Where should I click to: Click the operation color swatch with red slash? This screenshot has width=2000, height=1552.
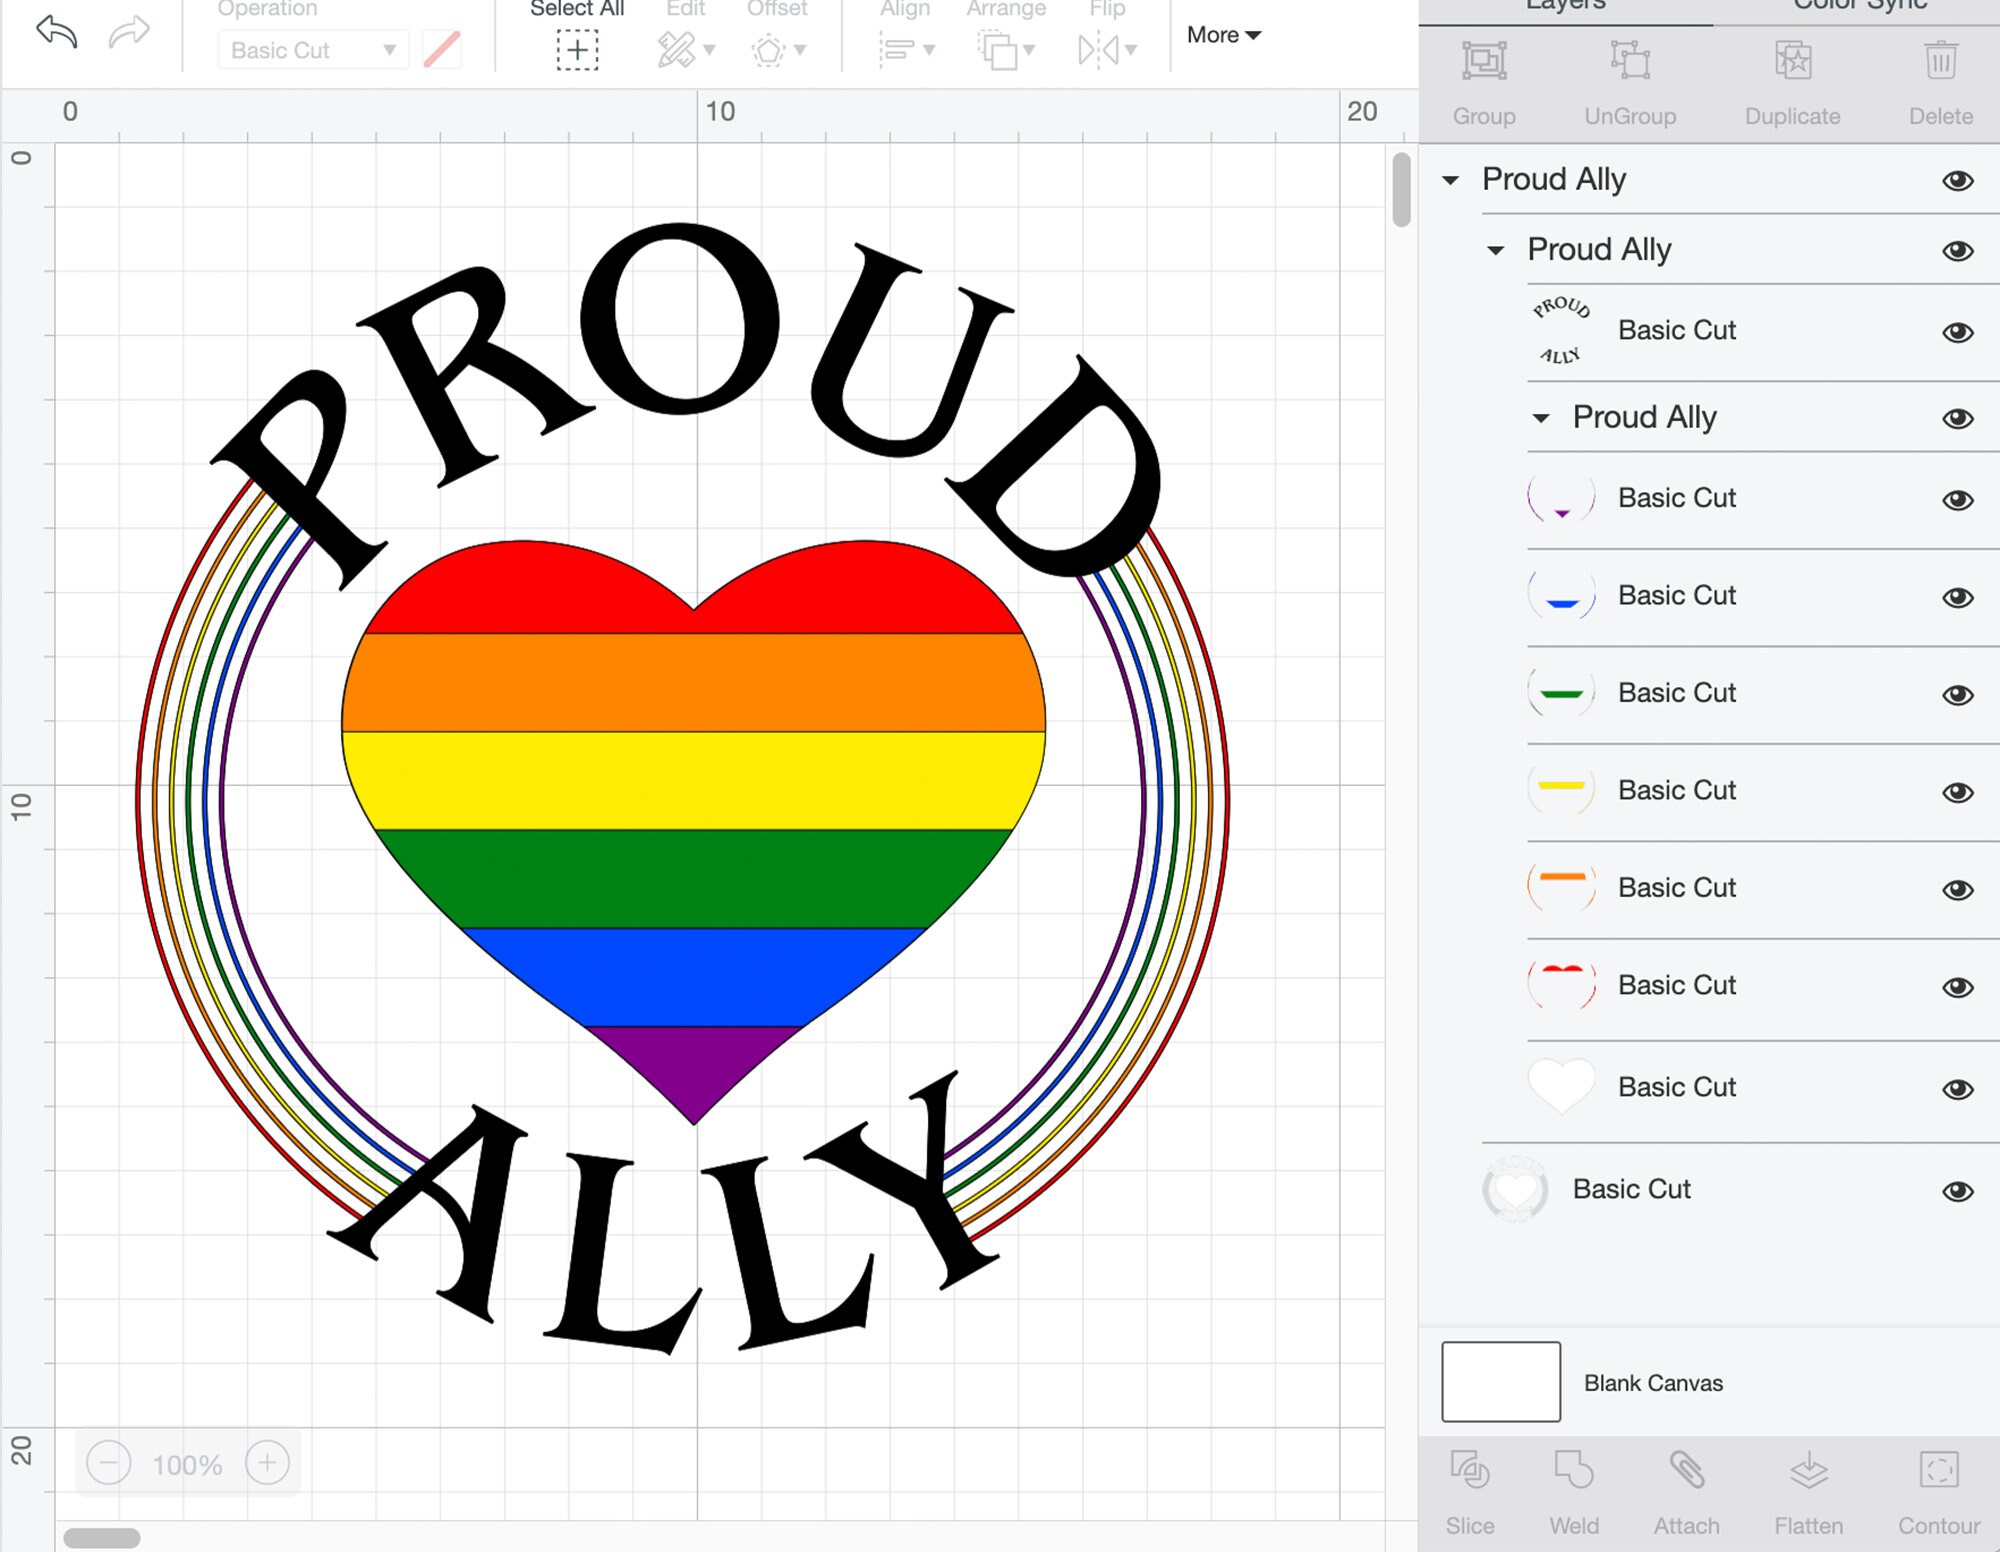point(441,50)
